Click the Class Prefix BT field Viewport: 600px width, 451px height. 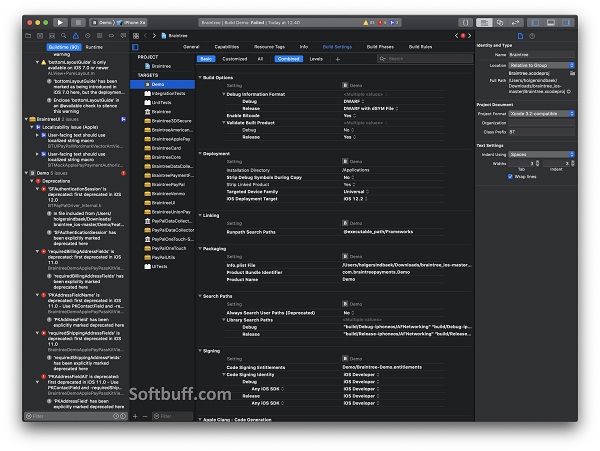pyautogui.click(x=541, y=132)
